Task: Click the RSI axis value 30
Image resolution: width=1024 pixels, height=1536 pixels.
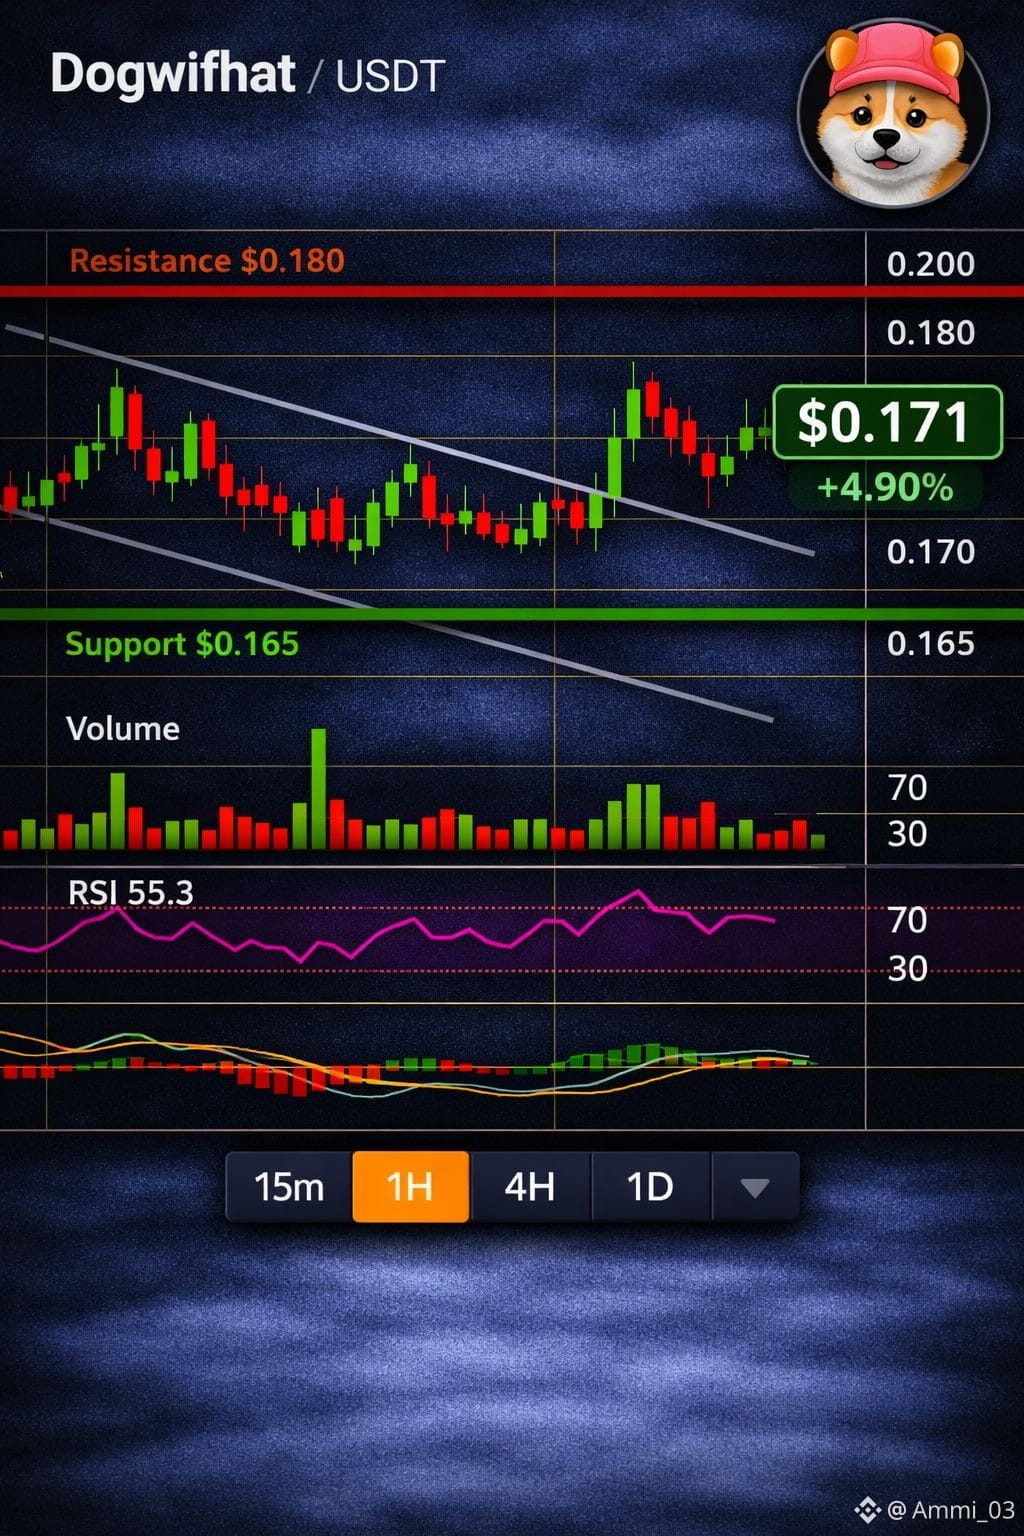Action: pyautogui.click(x=908, y=968)
